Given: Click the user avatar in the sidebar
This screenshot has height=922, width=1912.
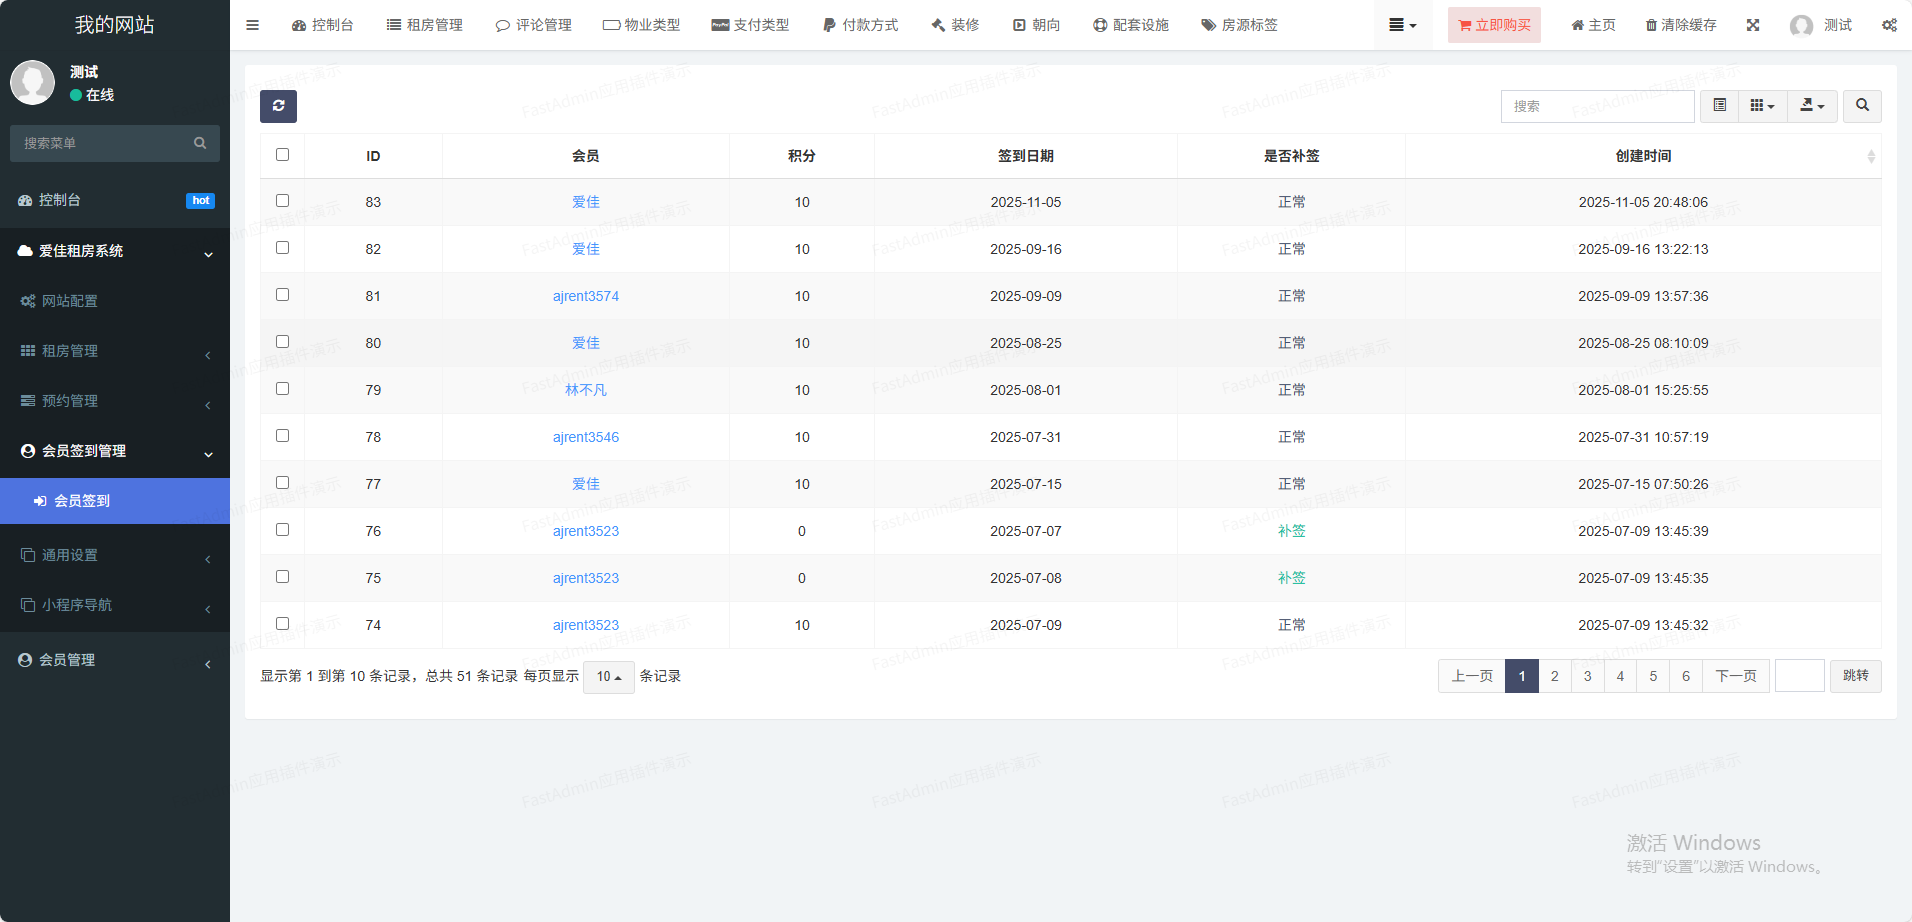Looking at the screenshot, I should tap(33, 83).
